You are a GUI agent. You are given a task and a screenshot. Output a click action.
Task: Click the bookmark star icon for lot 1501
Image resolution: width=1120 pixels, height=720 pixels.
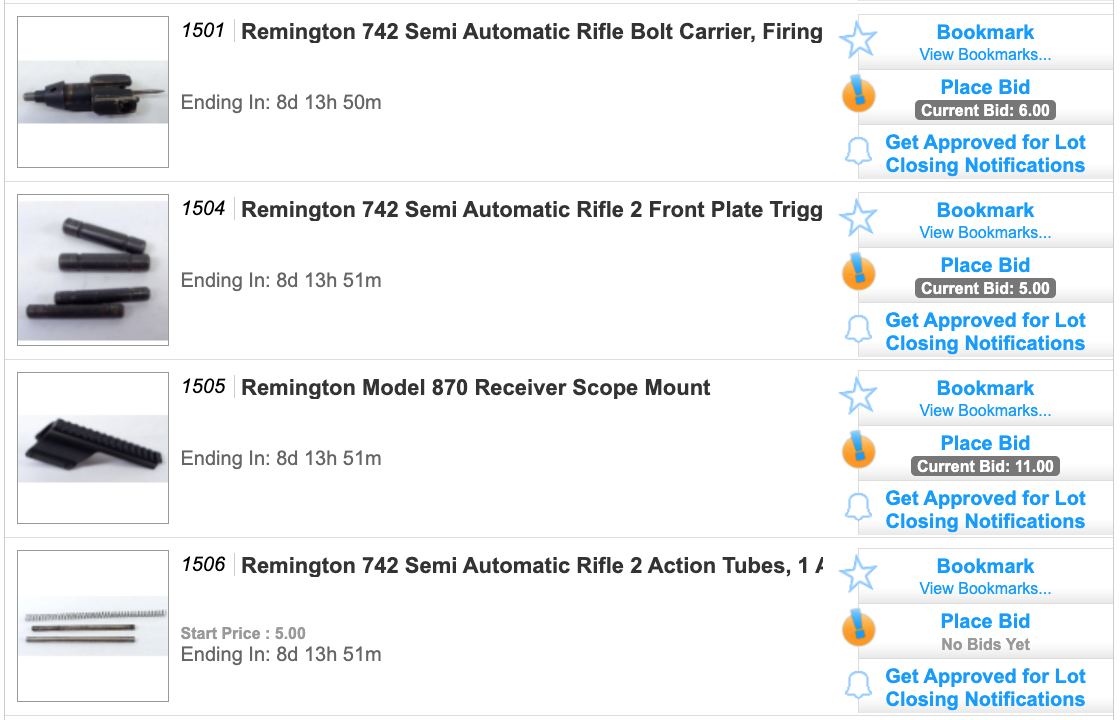pyautogui.click(x=858, y=41)
